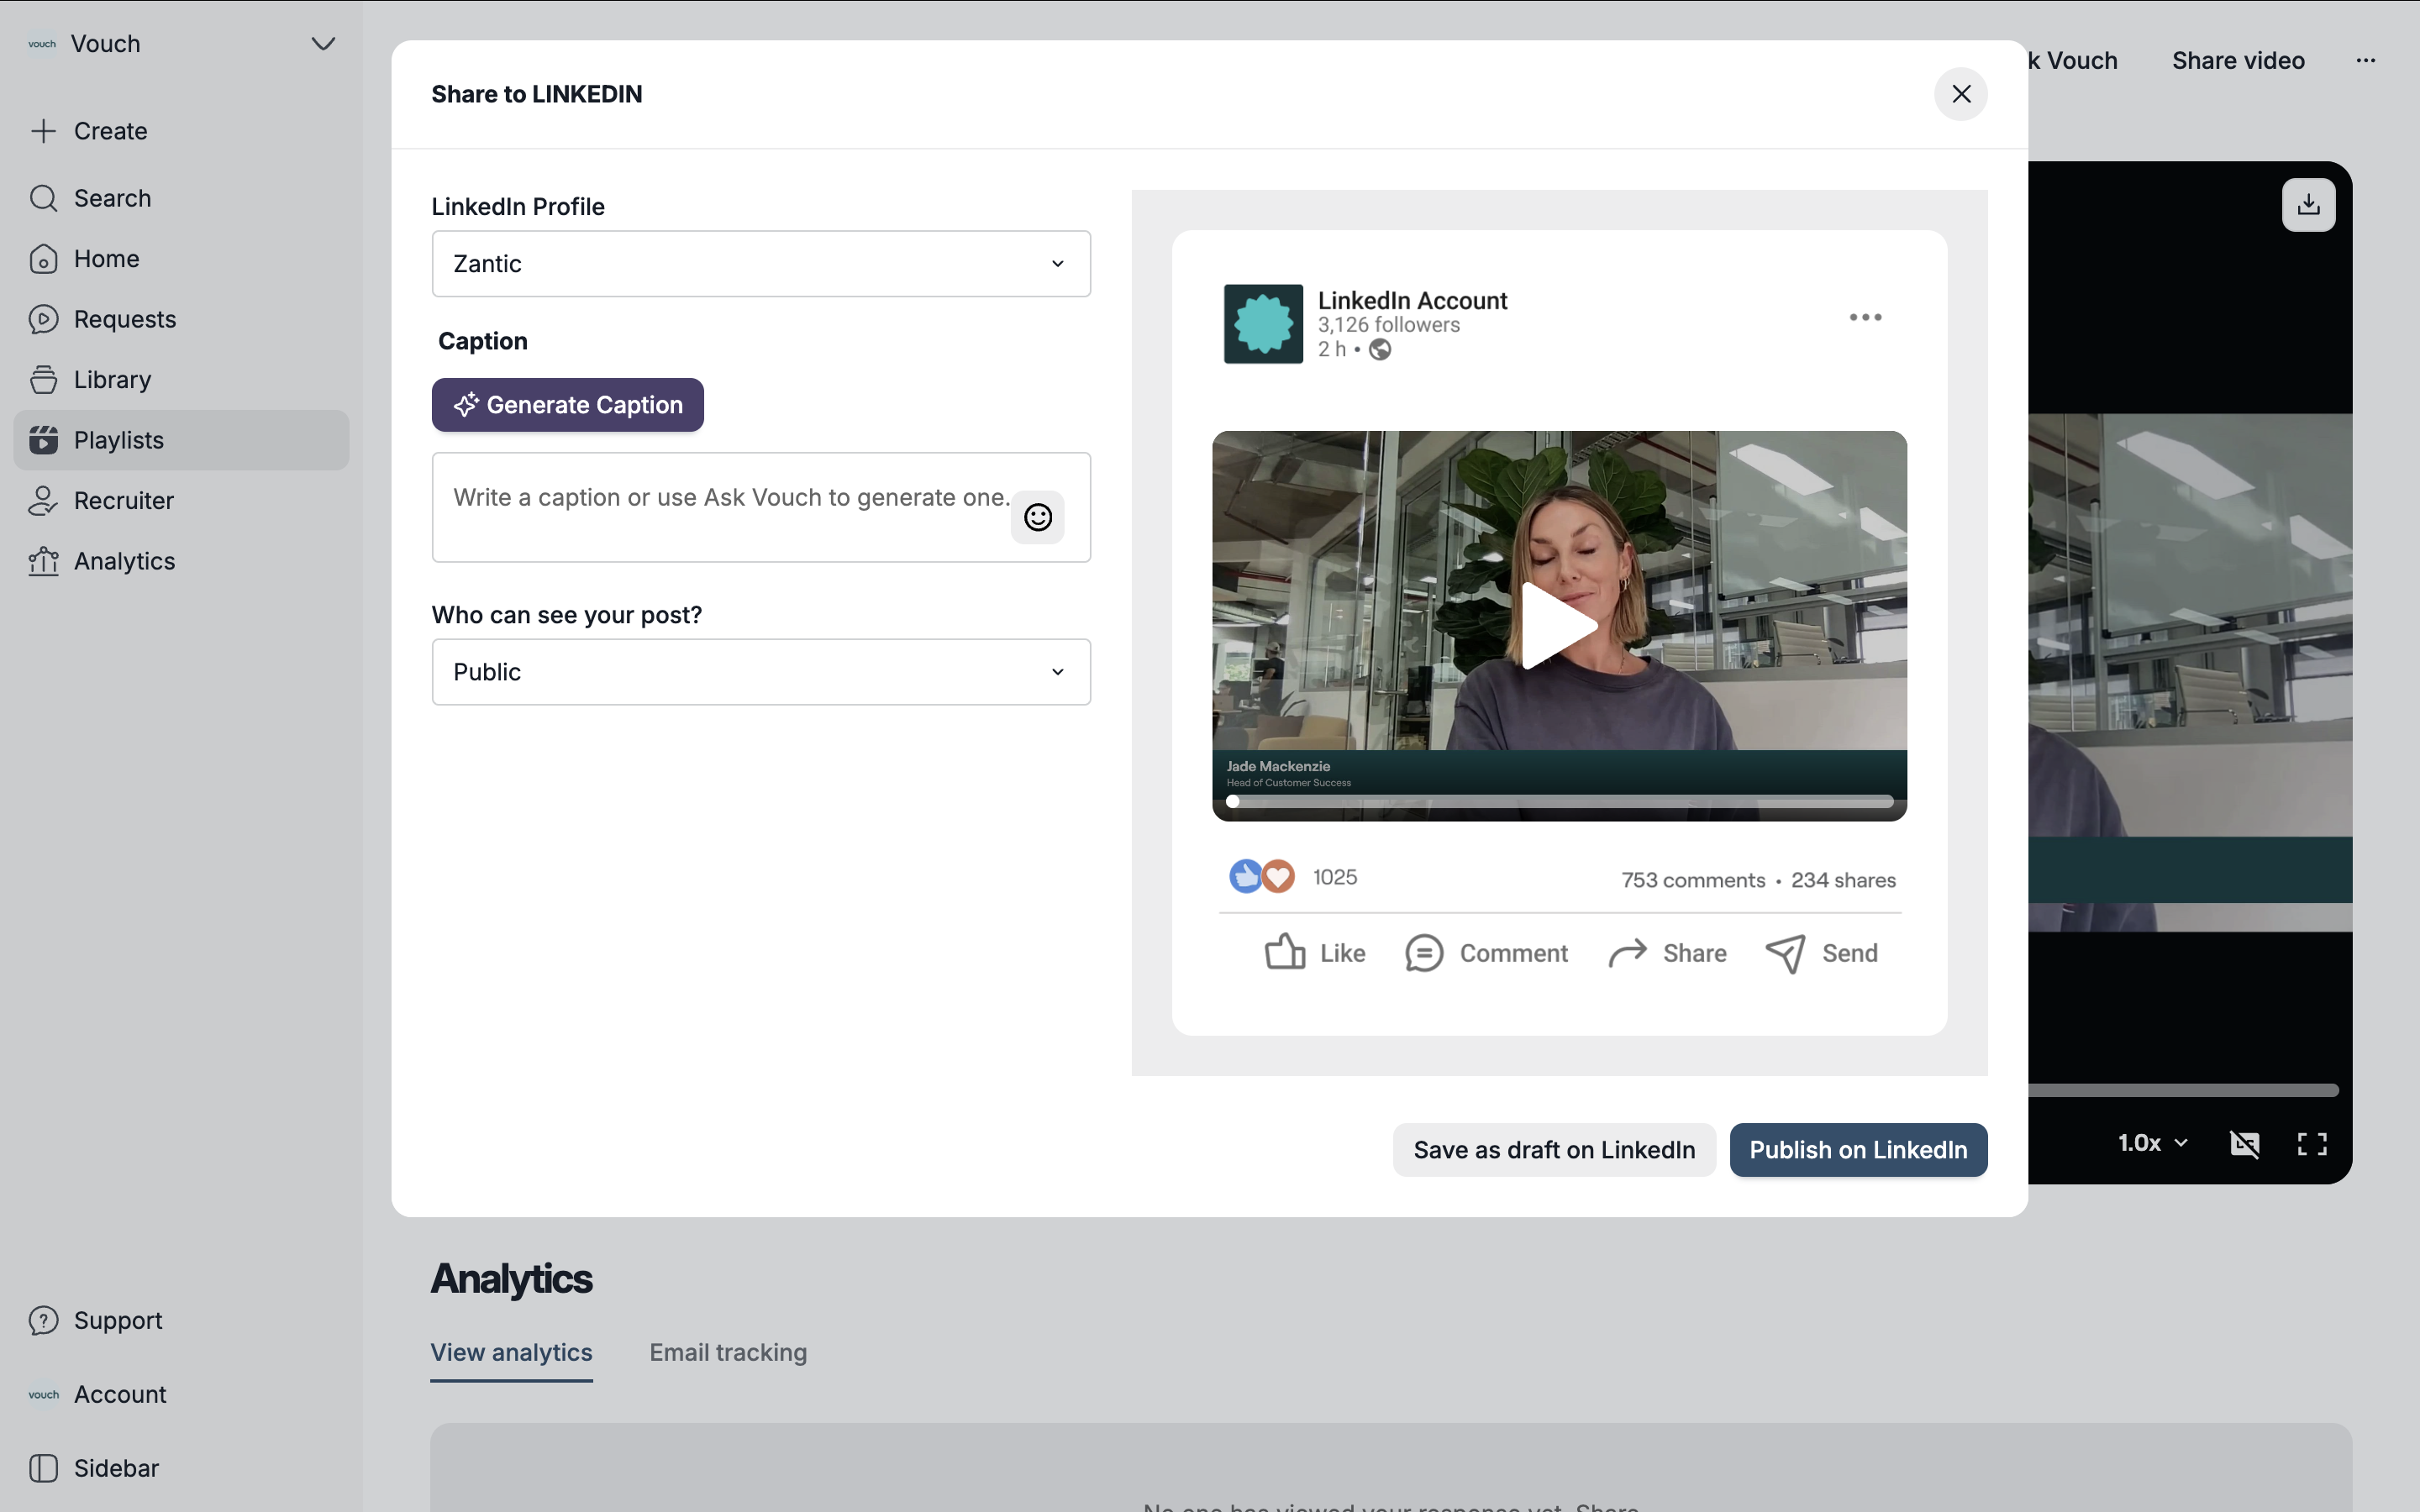The width and height of the screenshot is (2420, 1512).
Task: Click the 753 comments text
Action: pos(1692,880)
